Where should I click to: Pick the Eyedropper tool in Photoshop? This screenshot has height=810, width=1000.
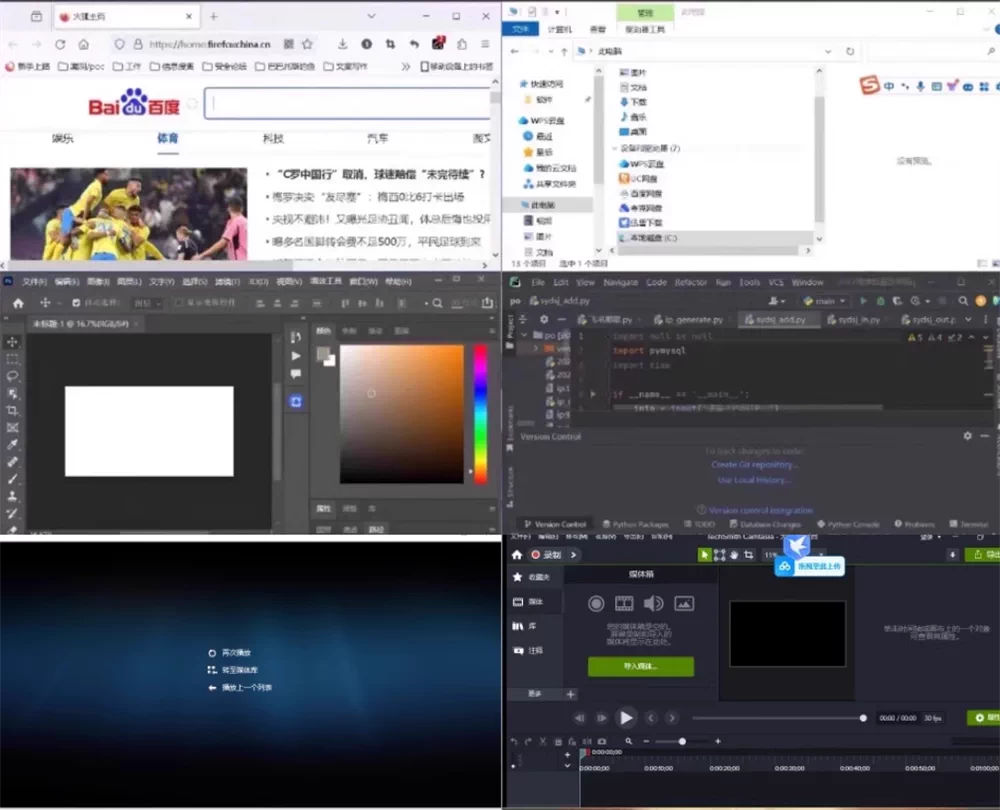click(13, 445)
